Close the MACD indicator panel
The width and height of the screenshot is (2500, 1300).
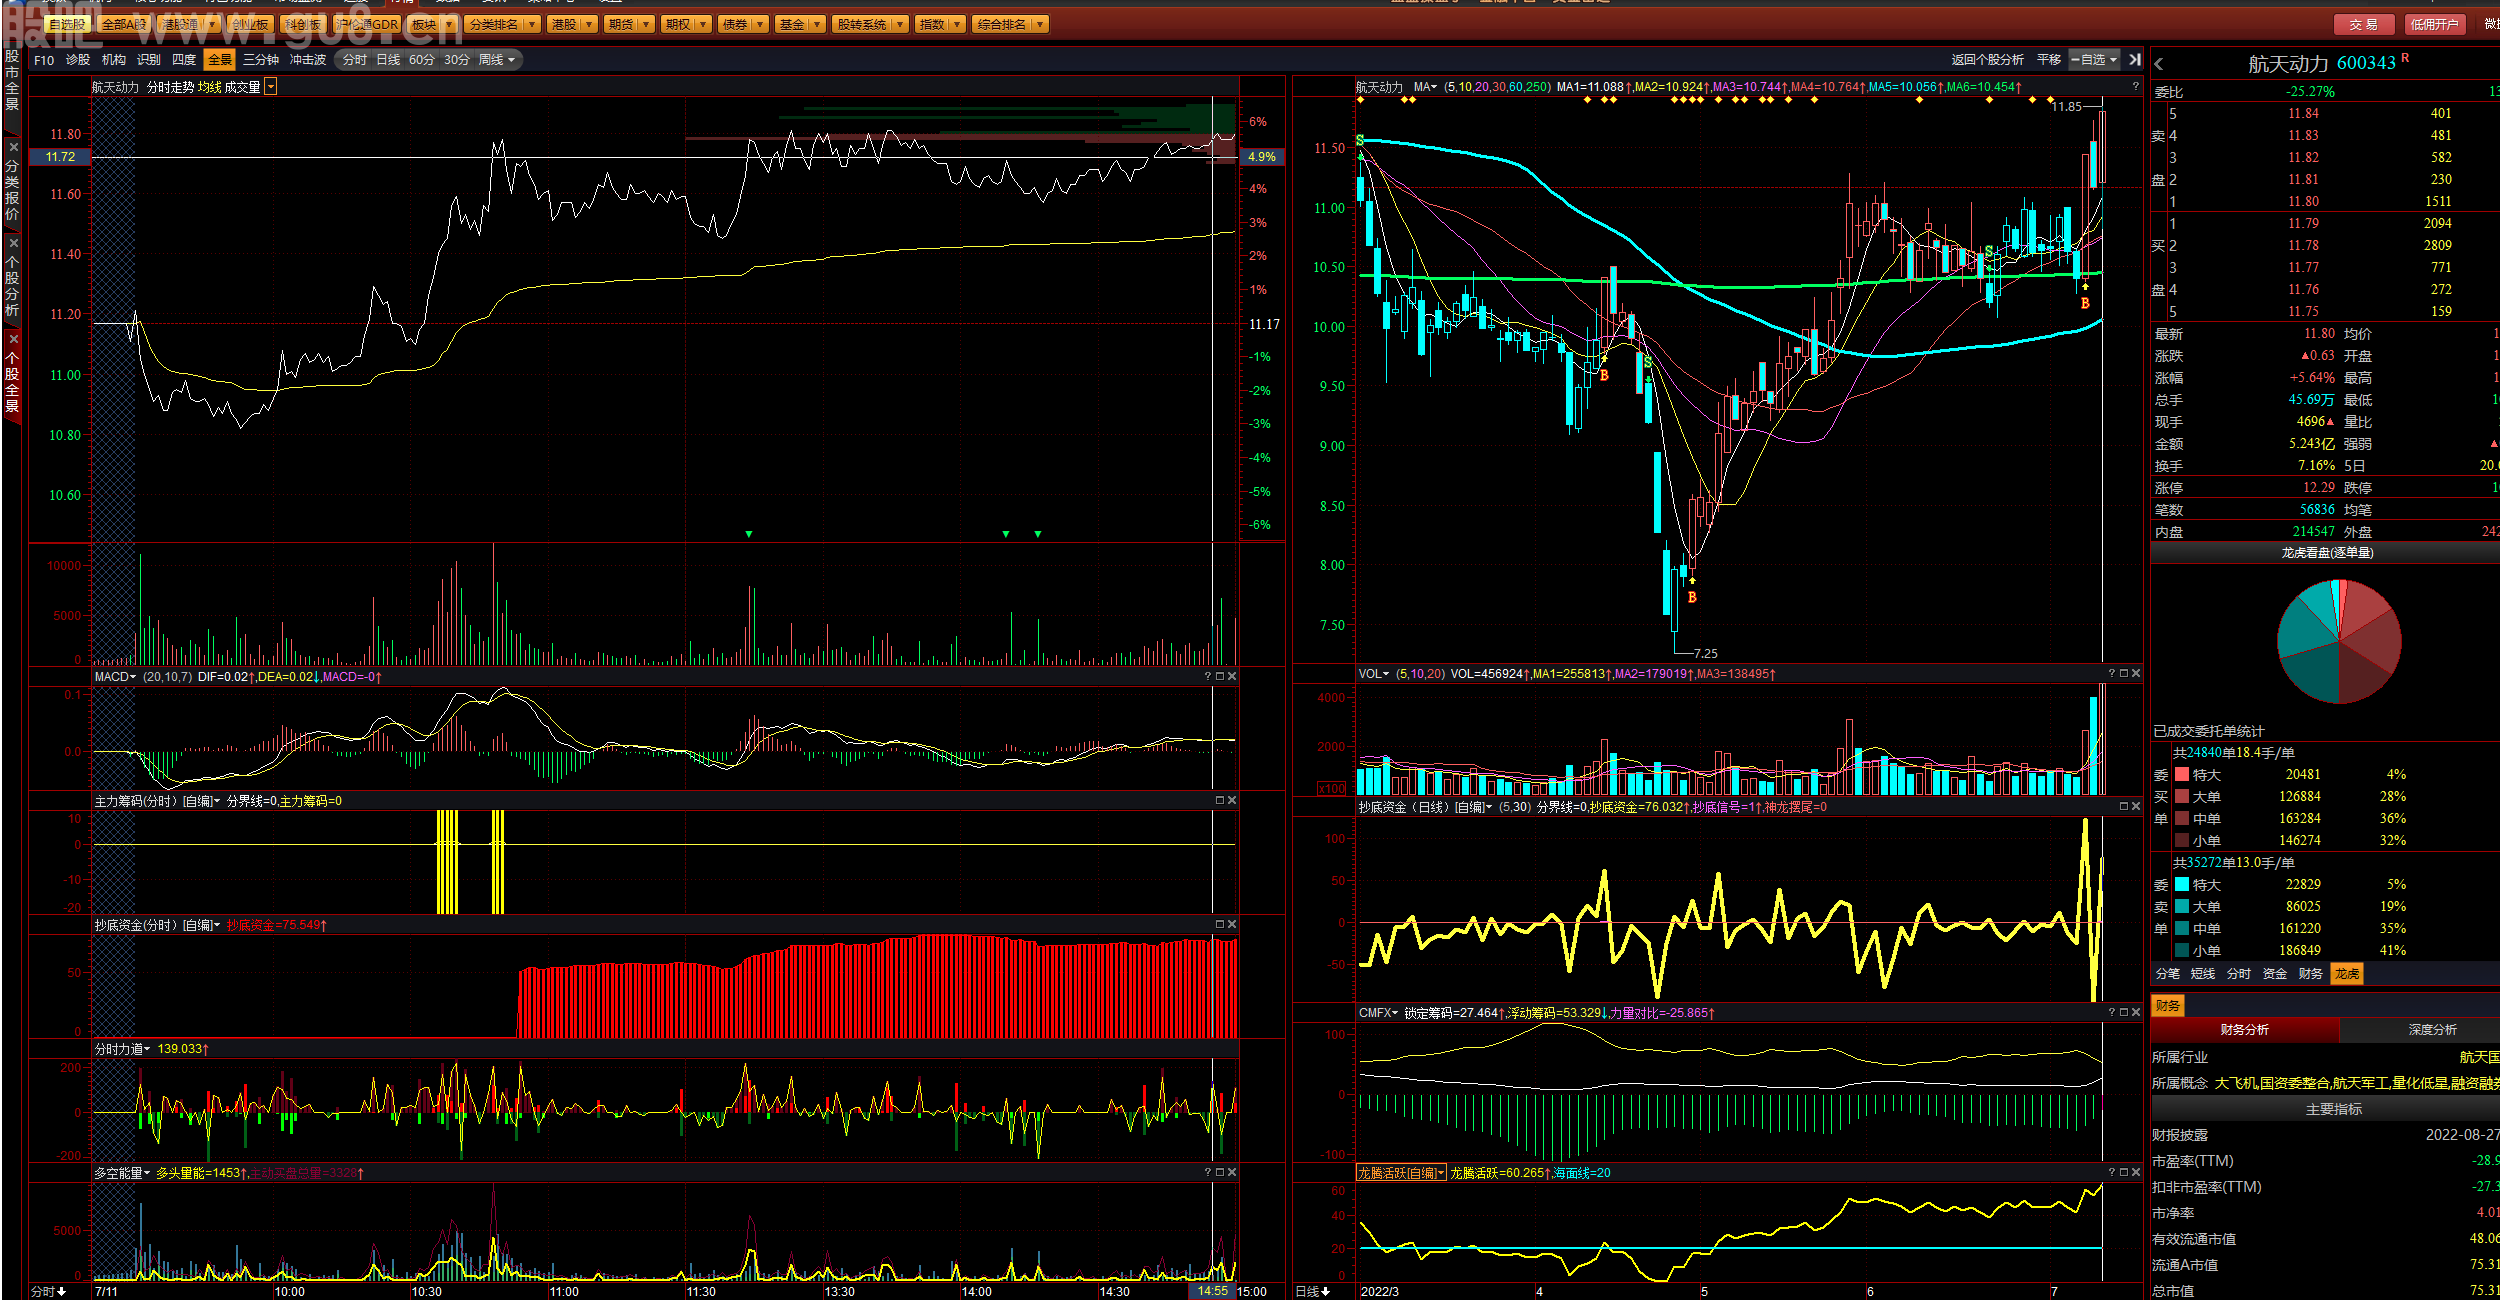coord(1232,677)
